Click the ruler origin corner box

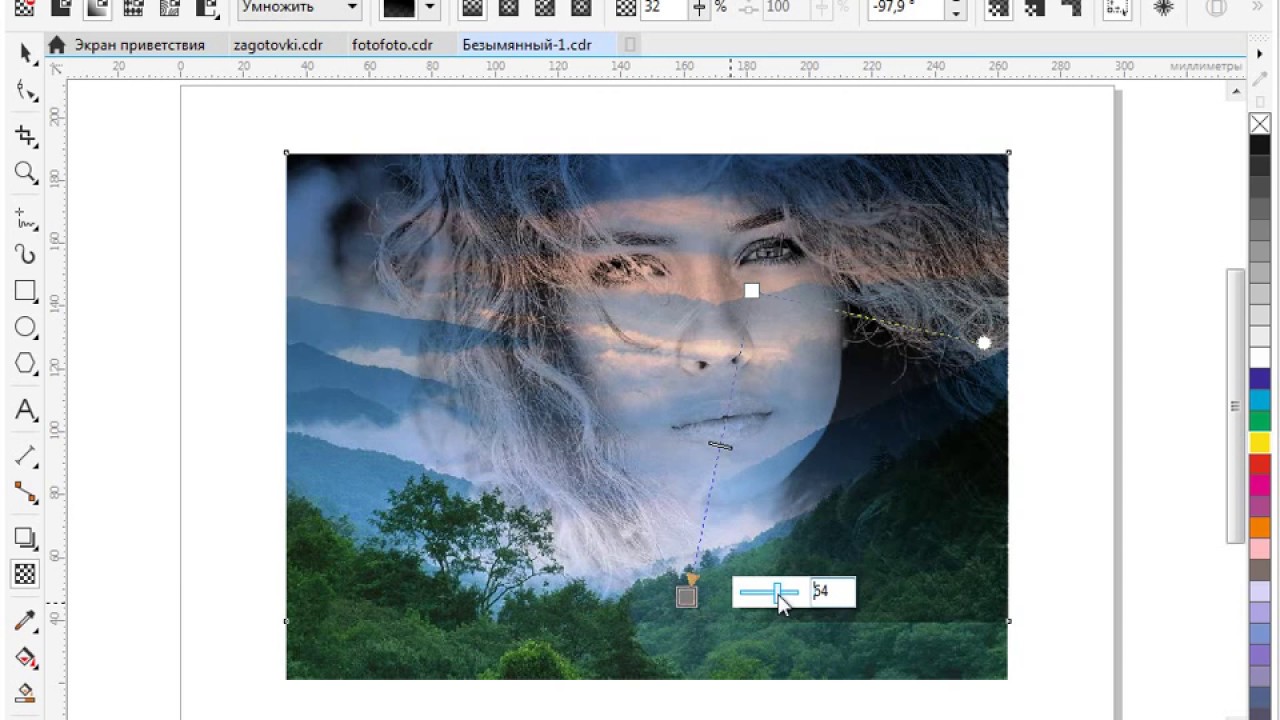(57, 69)
